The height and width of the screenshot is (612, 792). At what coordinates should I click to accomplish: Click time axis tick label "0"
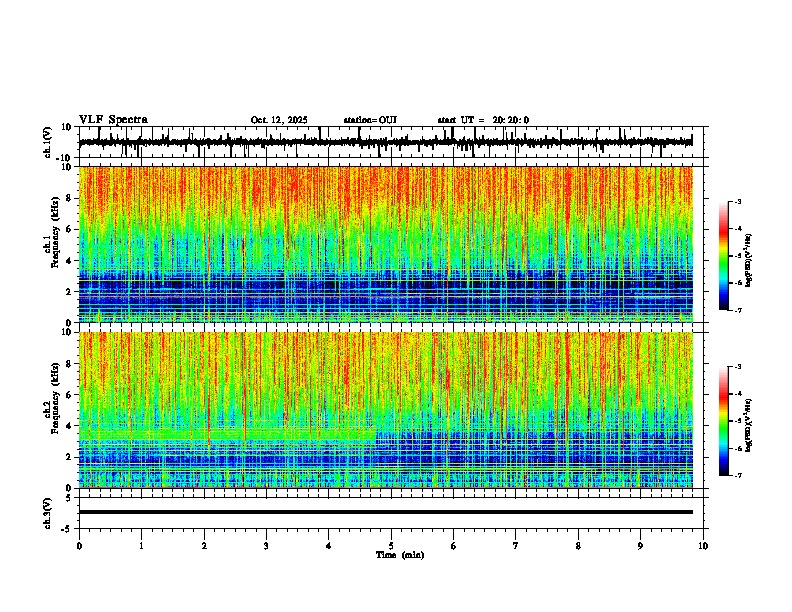tap(79, 546)
